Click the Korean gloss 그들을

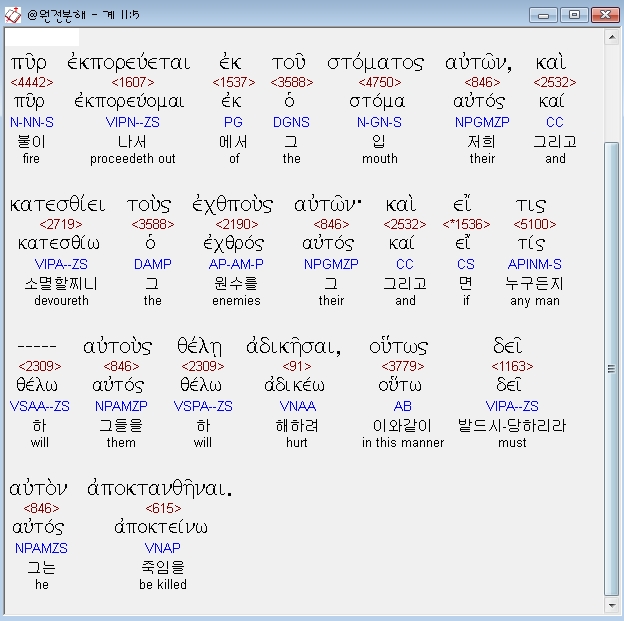[121, 426]
